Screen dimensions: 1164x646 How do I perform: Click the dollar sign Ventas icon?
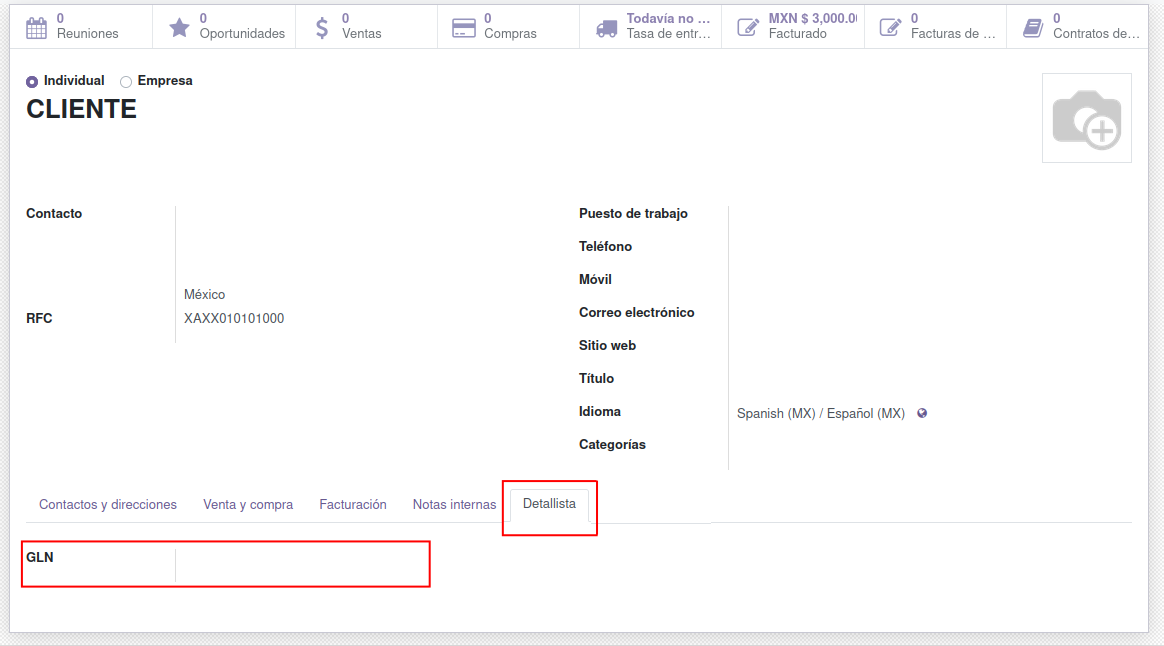[321, 27]
